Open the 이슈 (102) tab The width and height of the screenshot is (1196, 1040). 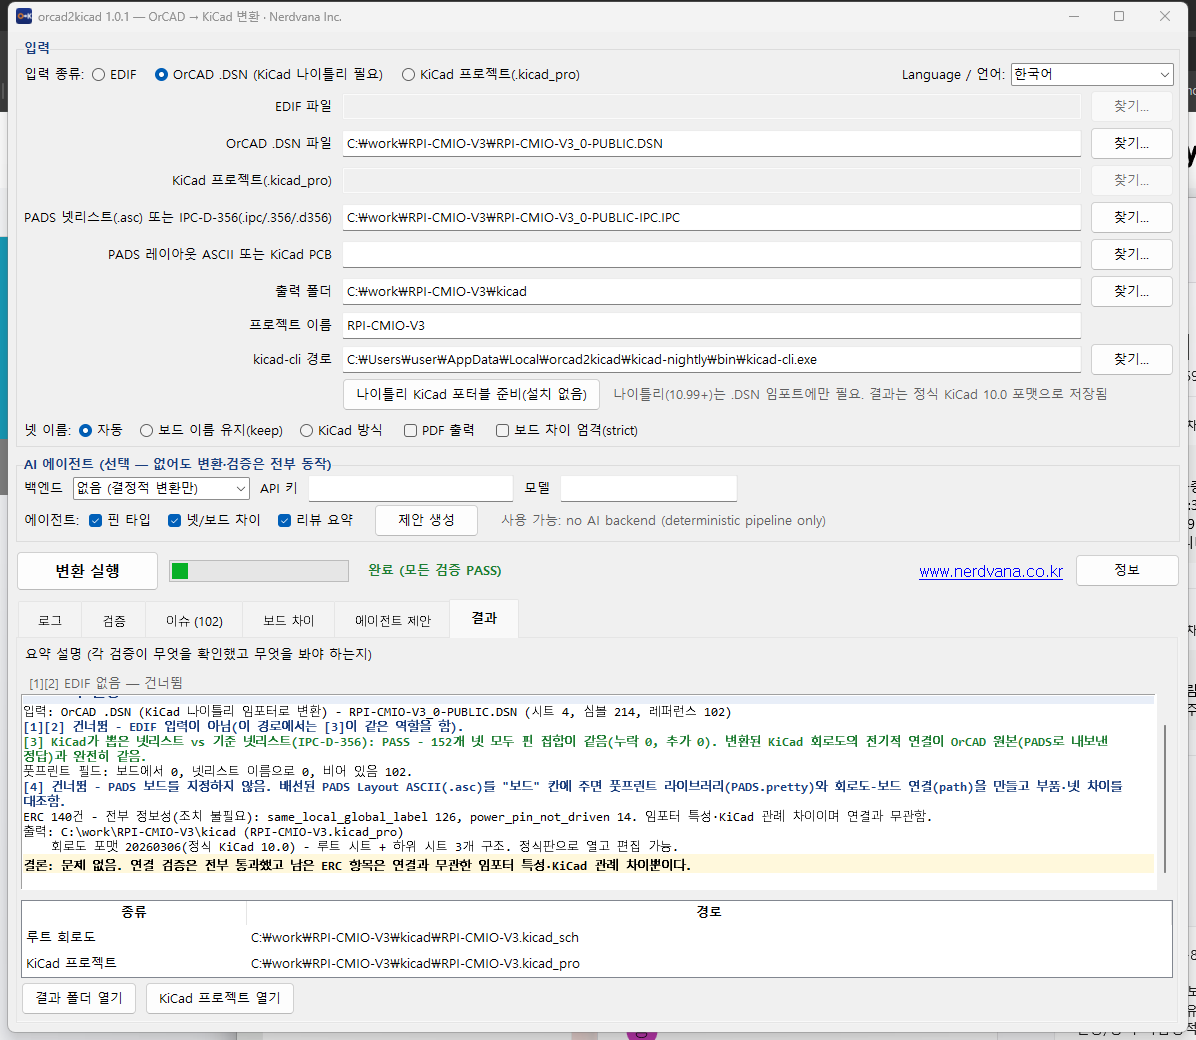pos(195,620)
